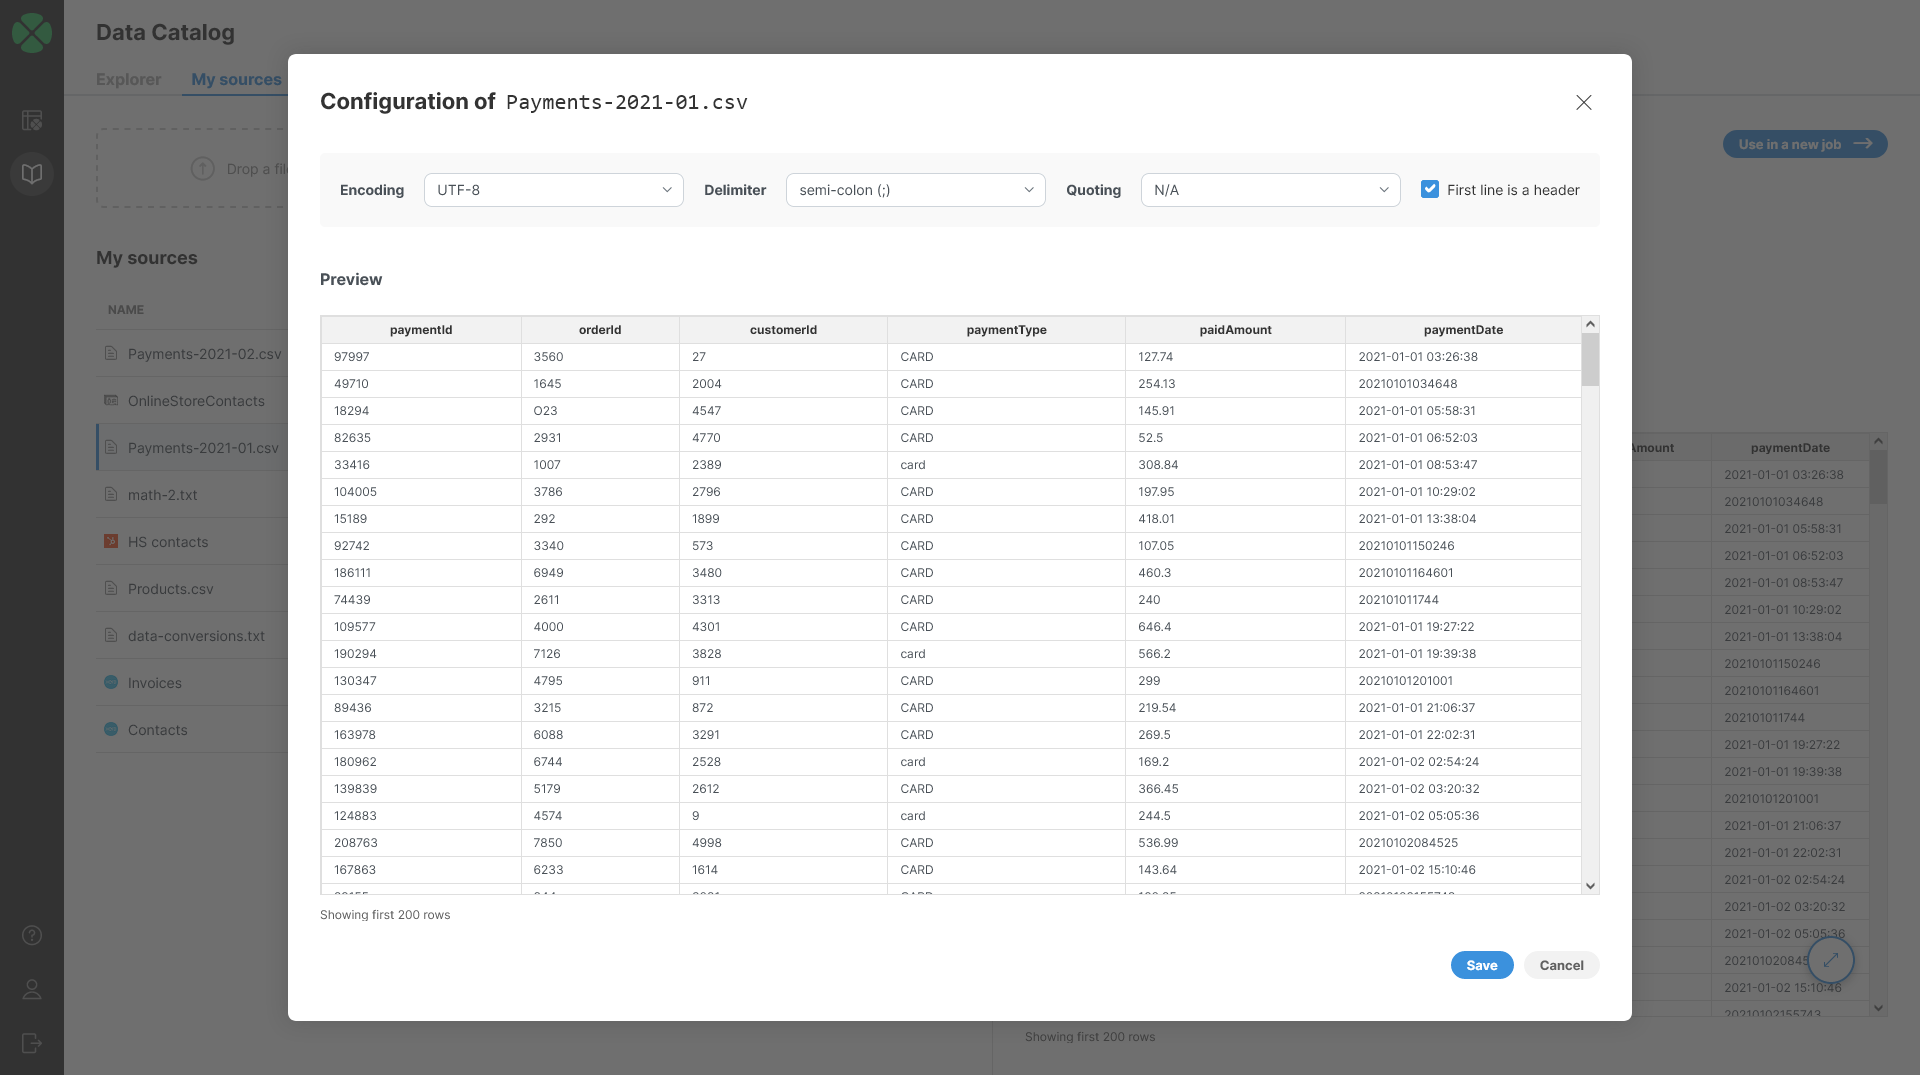Image resolution: width=1920 pixels, height=1075 pixels.
Task: Click preview scrollbar up arrow
Action: (1590, 324)
